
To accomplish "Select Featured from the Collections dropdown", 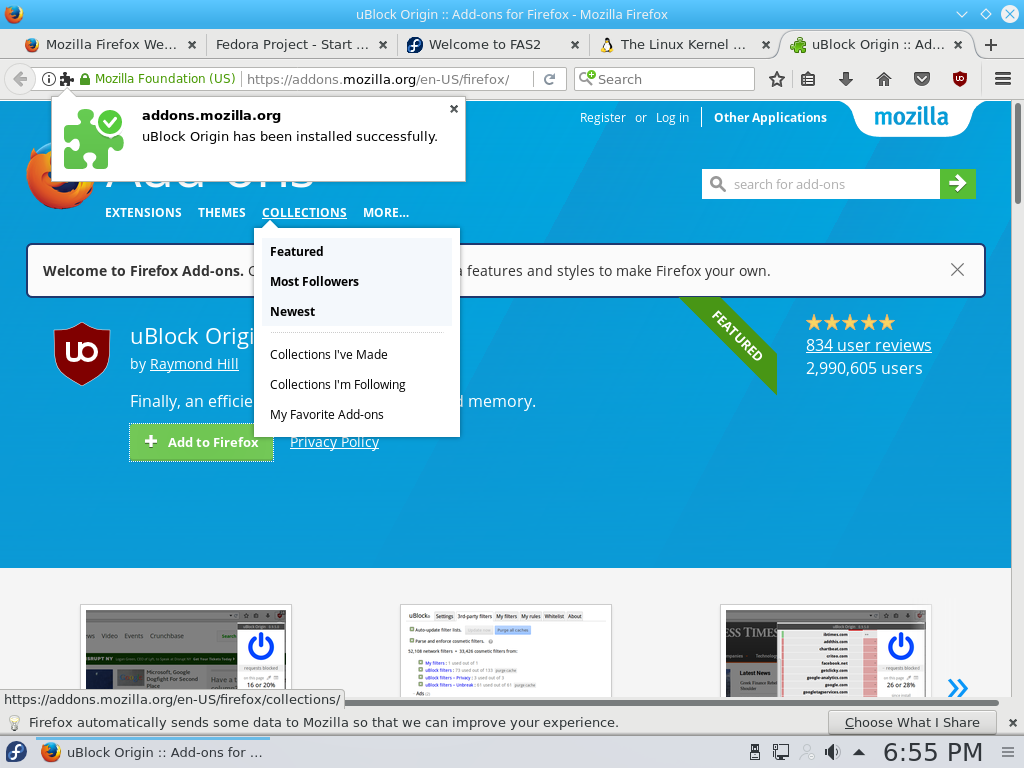I will pyautogui.click(x=357, y=251).
